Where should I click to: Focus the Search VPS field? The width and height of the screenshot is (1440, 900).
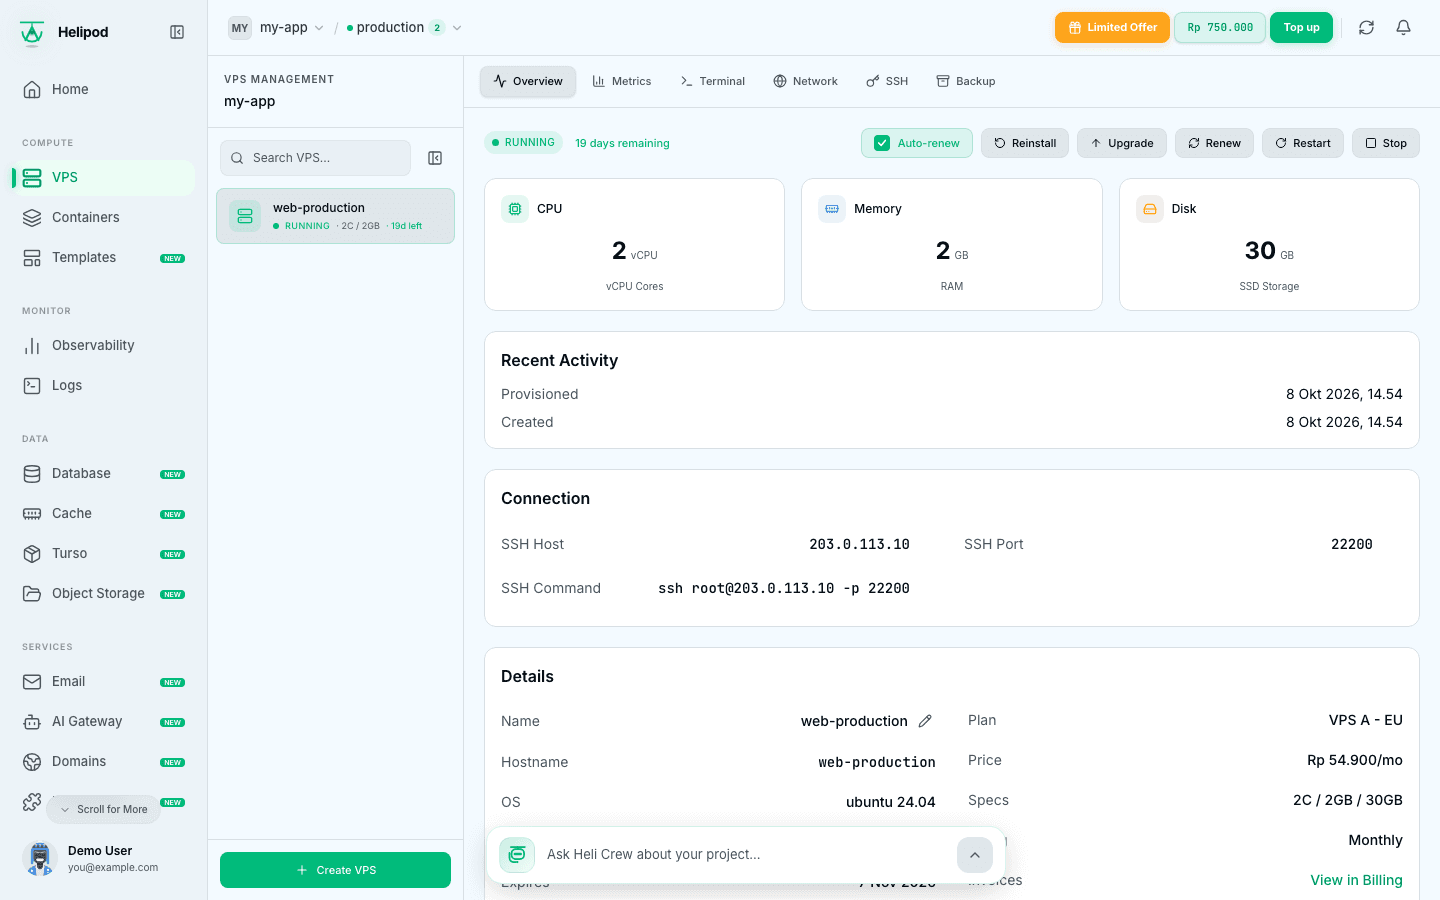coord(315,158)
